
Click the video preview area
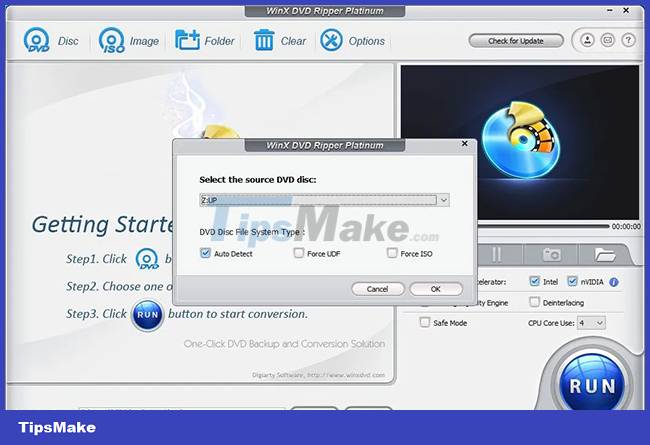[520, 142]
